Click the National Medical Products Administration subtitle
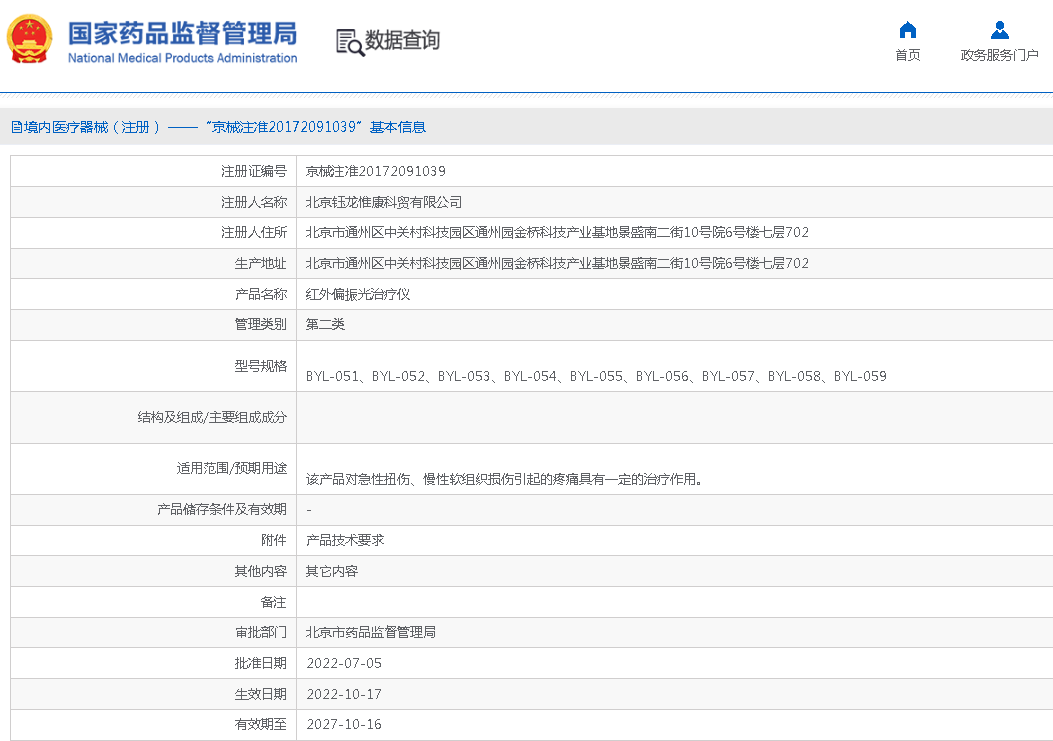Image resolution: width=1053 pixels, height=741 pixels. pyautogui.click(x=182, y=58)
